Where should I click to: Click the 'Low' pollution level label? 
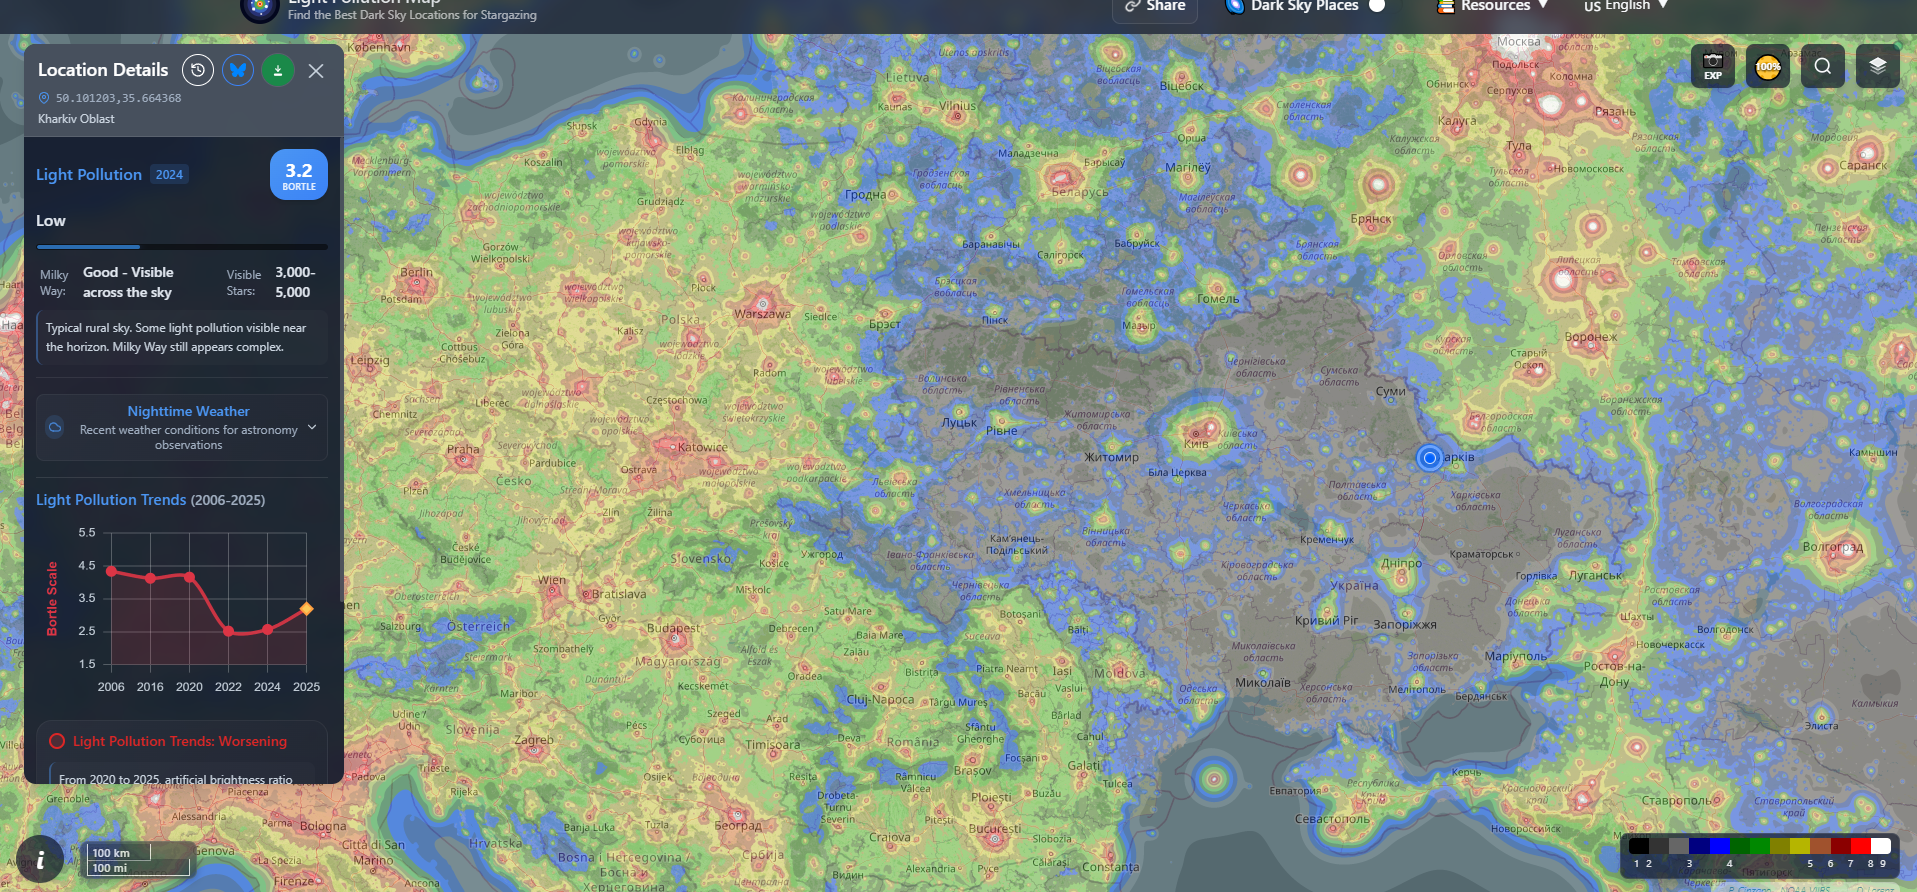[x=51, y=221]
